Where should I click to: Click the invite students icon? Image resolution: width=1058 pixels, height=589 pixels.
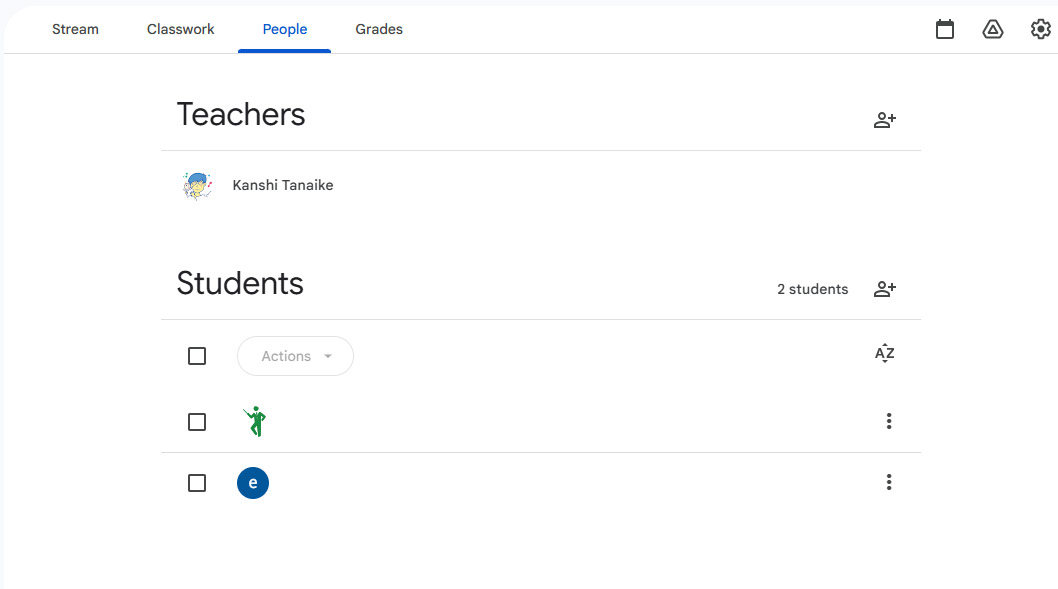pyautogui.click(x=885, y=289)
